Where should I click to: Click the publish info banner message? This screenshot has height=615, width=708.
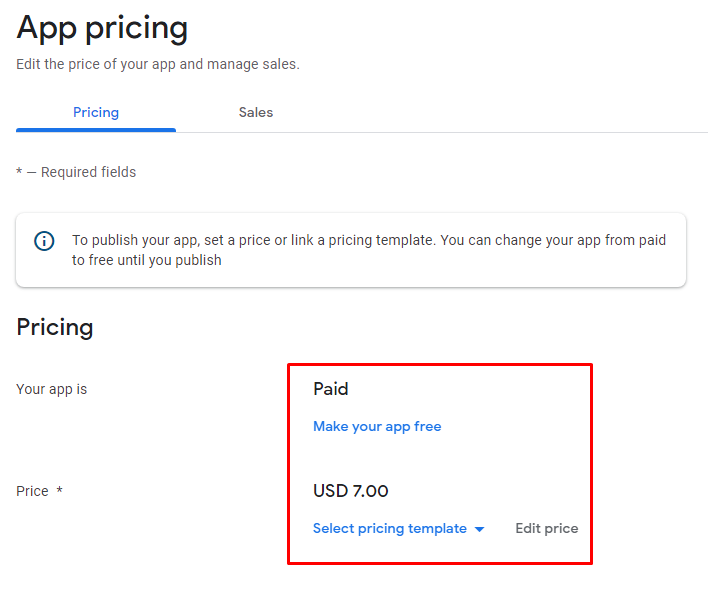368,250
